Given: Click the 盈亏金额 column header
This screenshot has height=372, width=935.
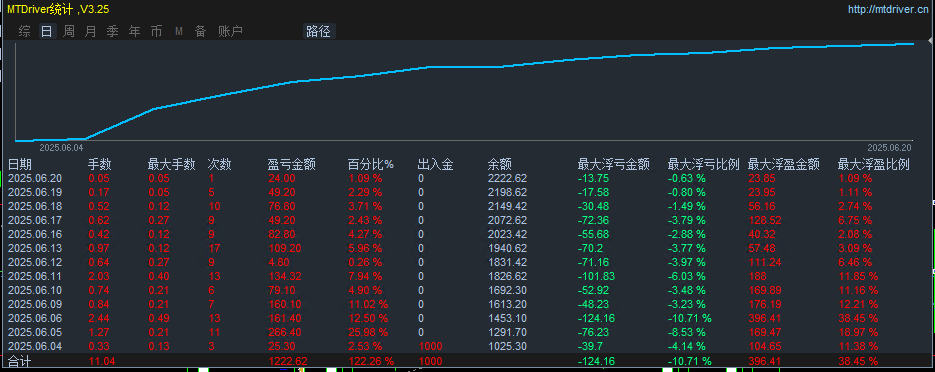Looking at the screenshot, I should point(292,165).
